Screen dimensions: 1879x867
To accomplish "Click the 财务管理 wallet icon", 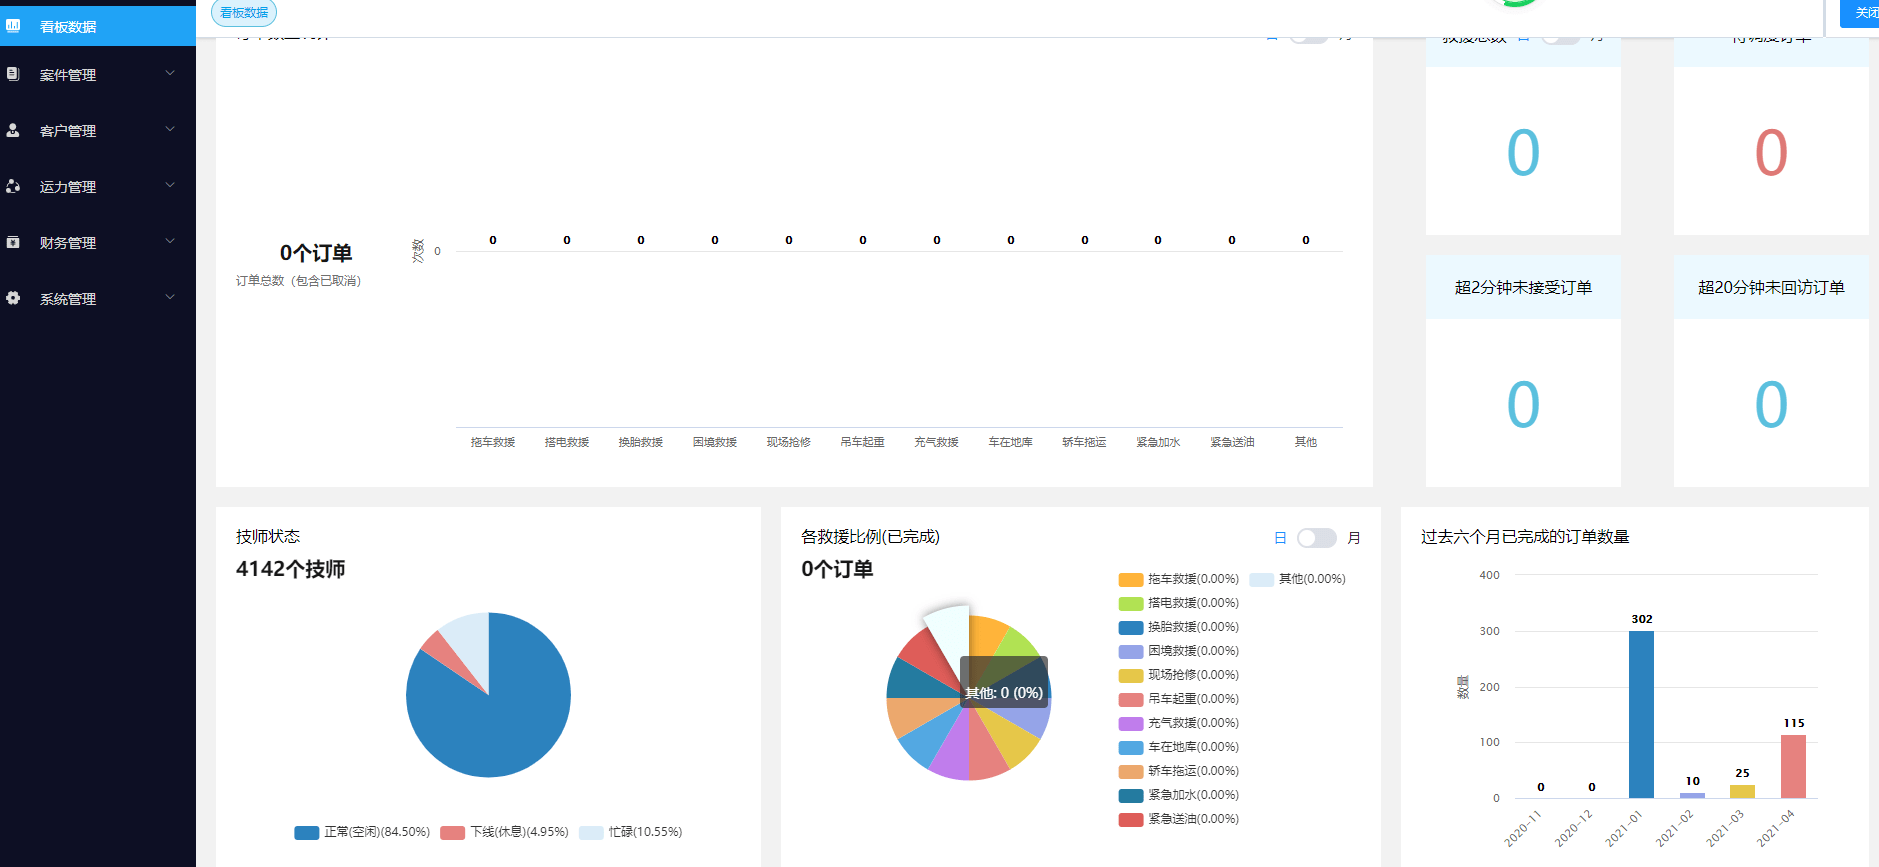I will (x=13, y=242).
